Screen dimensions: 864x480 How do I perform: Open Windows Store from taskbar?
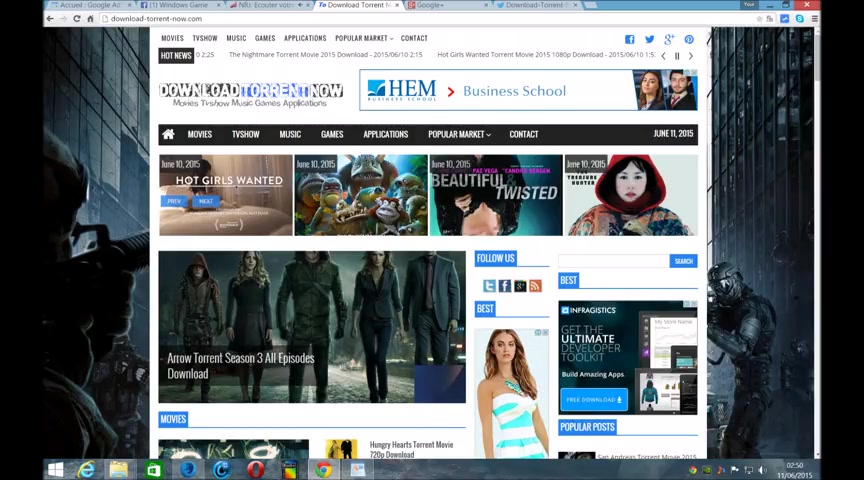[x=153, y=470]
